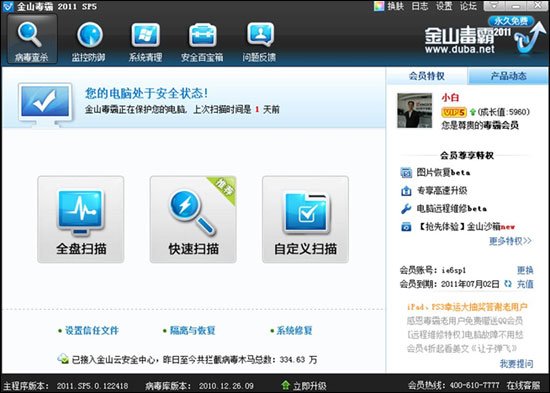Click 在线客服 online support
Image resolution: width=550 pixels, height=393 pixels.
pyautogui.click(x=523, y=386)
